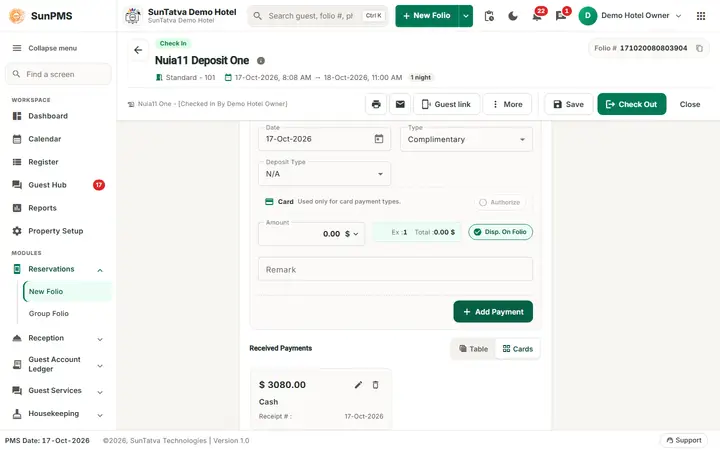Open the Deposit Type dropdown
Image resolution: width=720 pixels, height=450 pixels.
[324, 174]
